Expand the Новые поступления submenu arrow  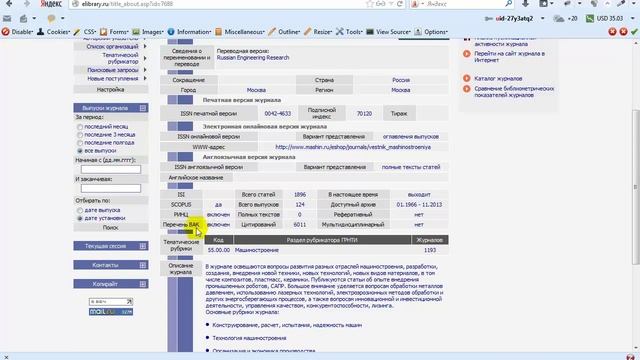(x=145, y=78)
